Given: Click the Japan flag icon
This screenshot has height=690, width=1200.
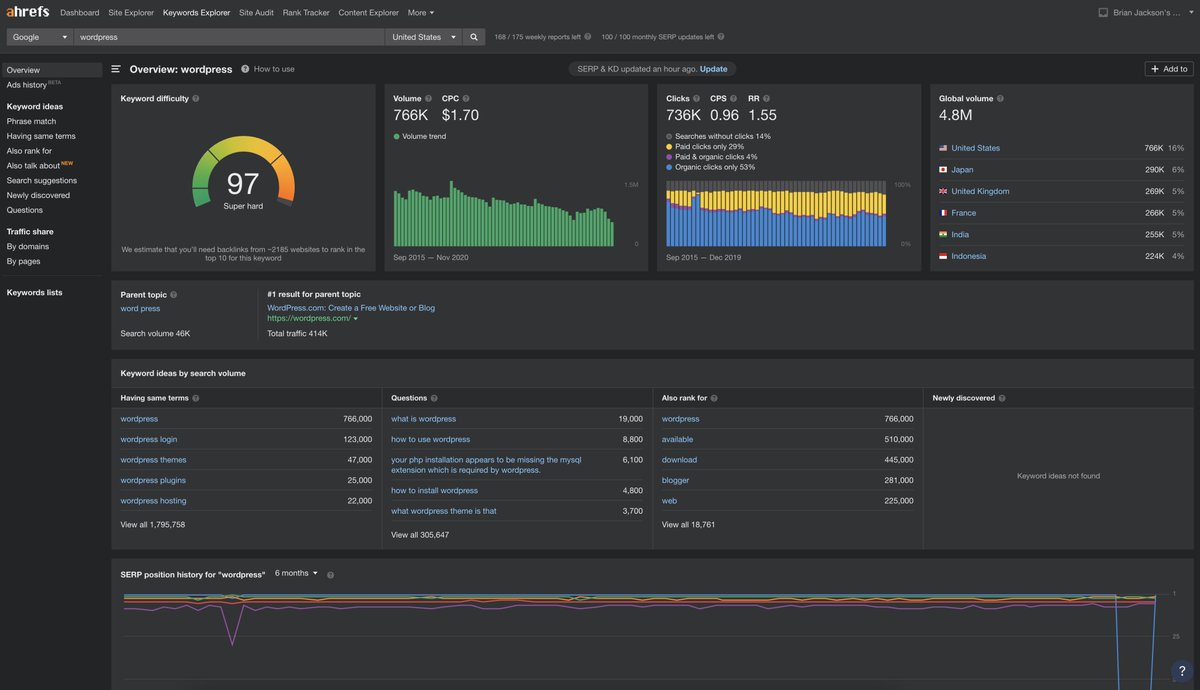Looking at the screenshot, I should point(943,170).
